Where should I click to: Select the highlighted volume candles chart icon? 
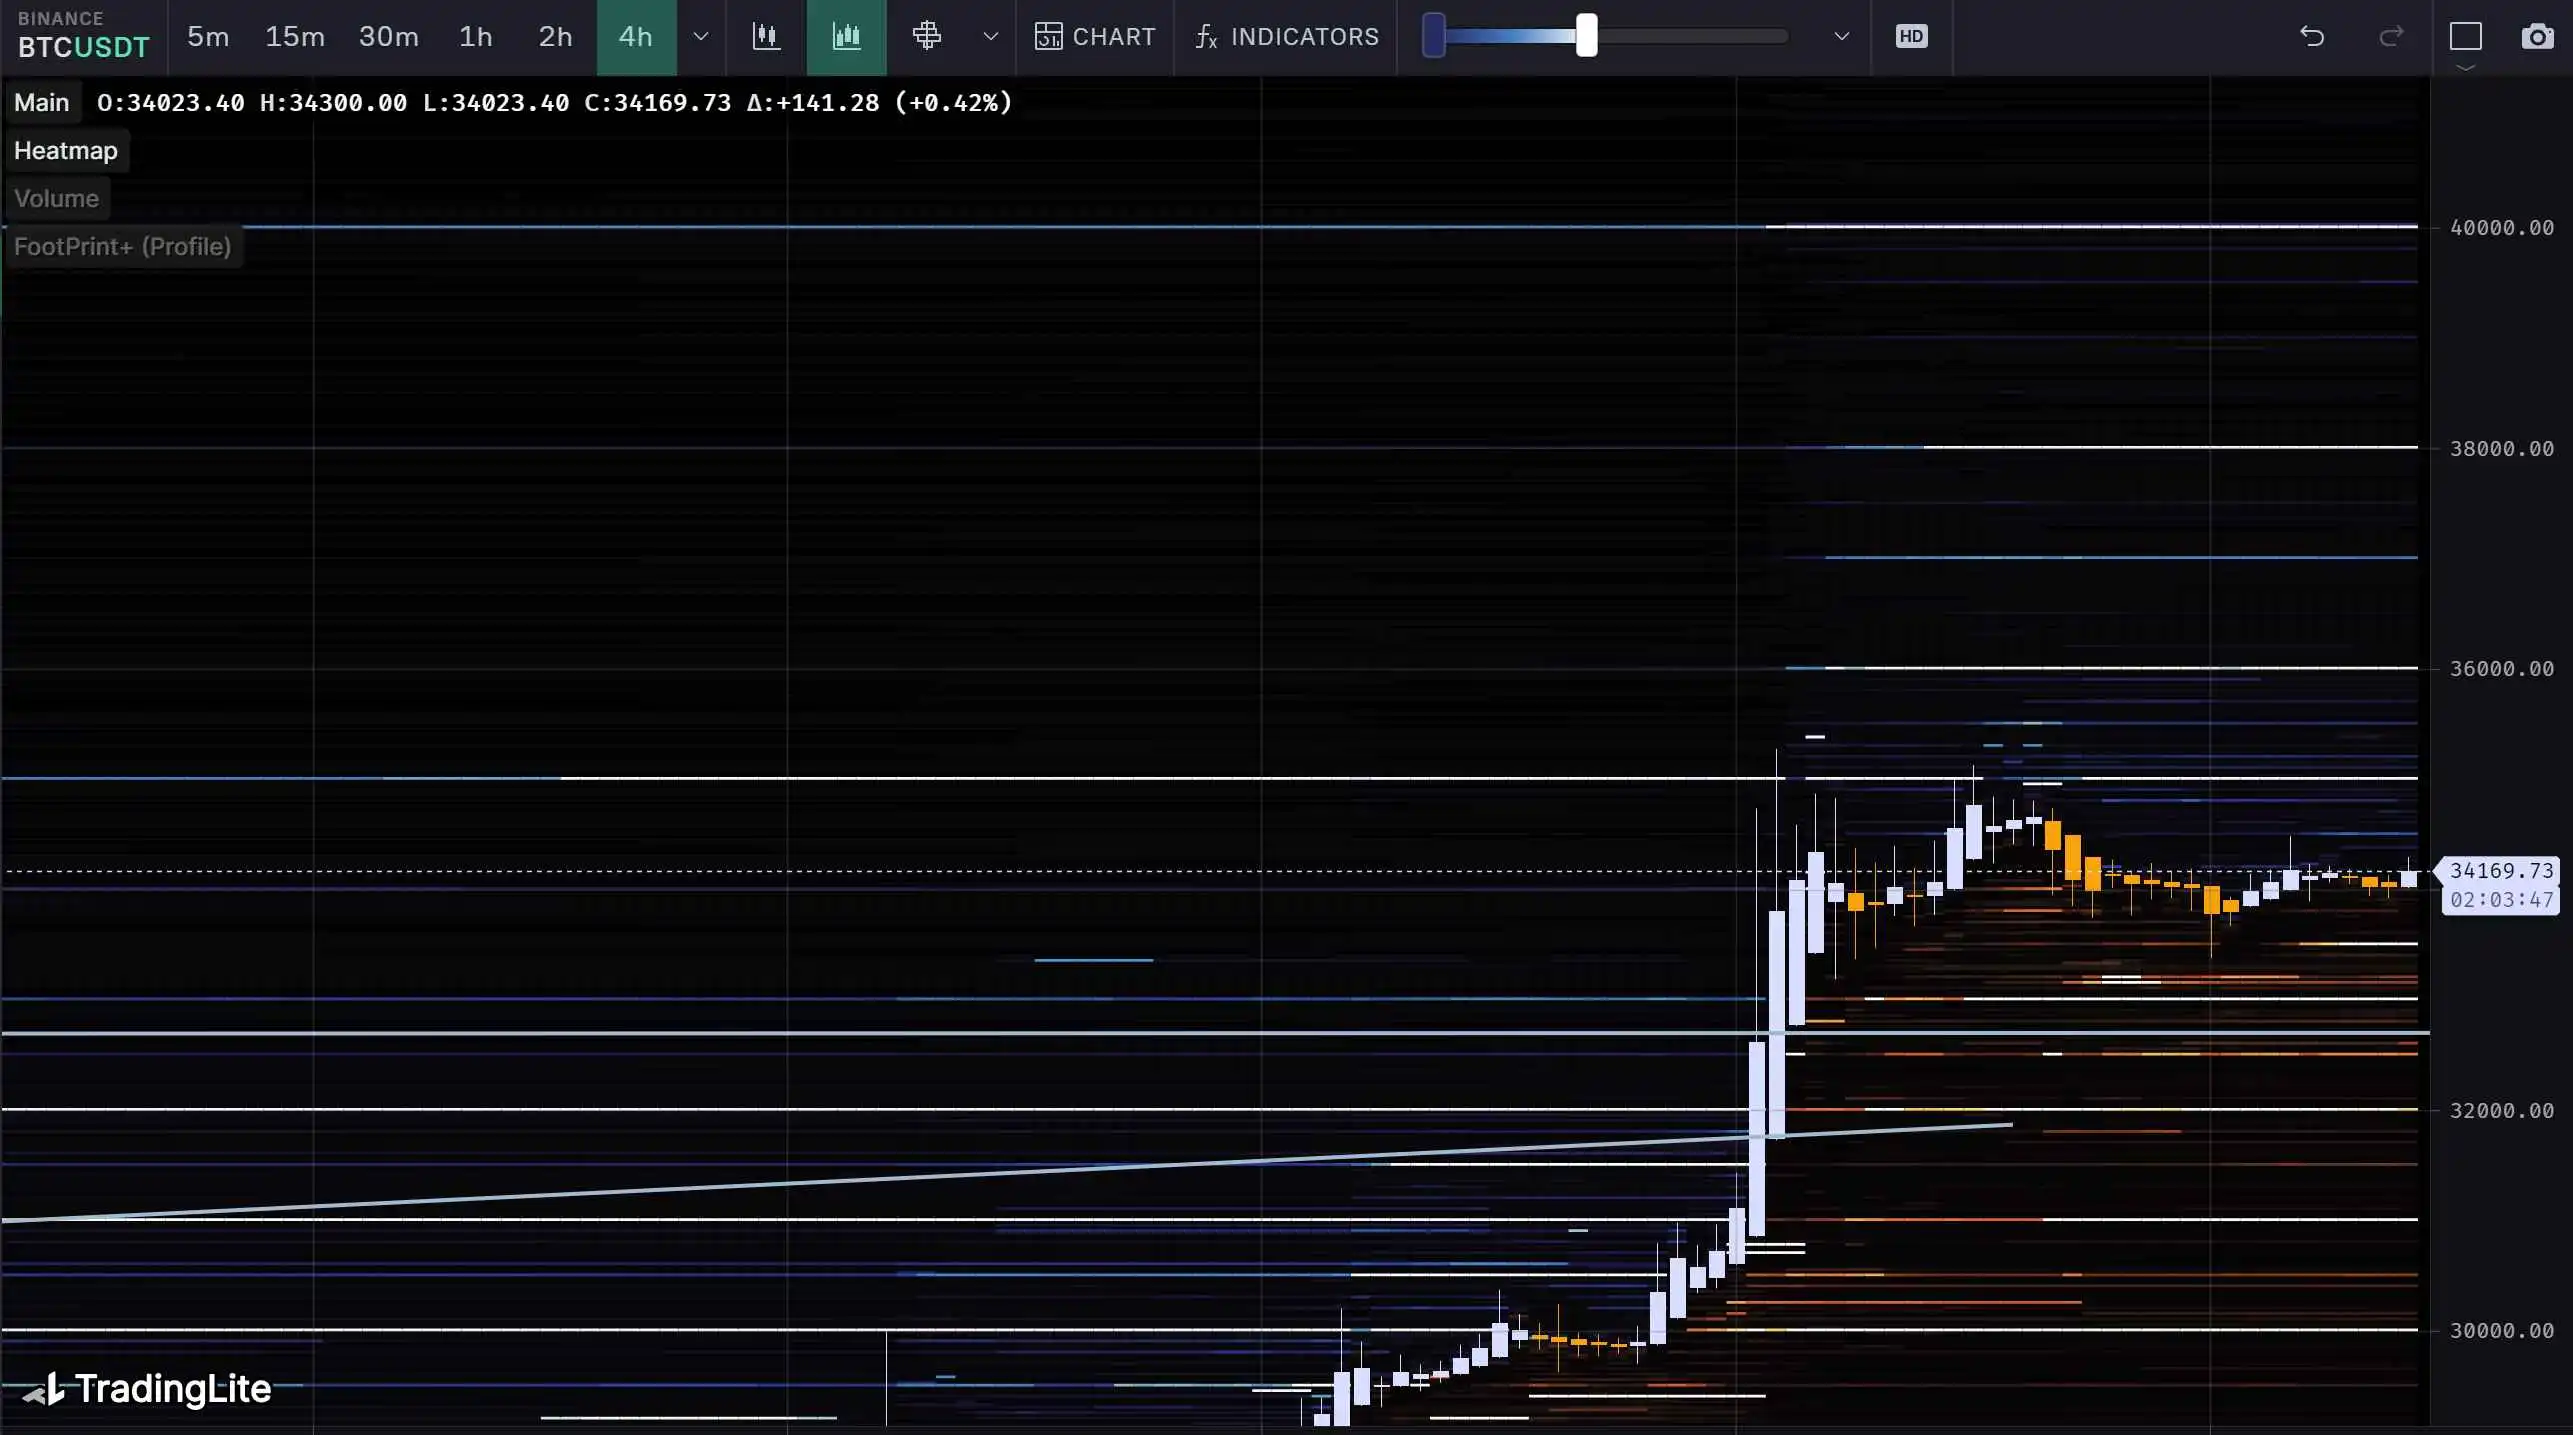(846, 37)
